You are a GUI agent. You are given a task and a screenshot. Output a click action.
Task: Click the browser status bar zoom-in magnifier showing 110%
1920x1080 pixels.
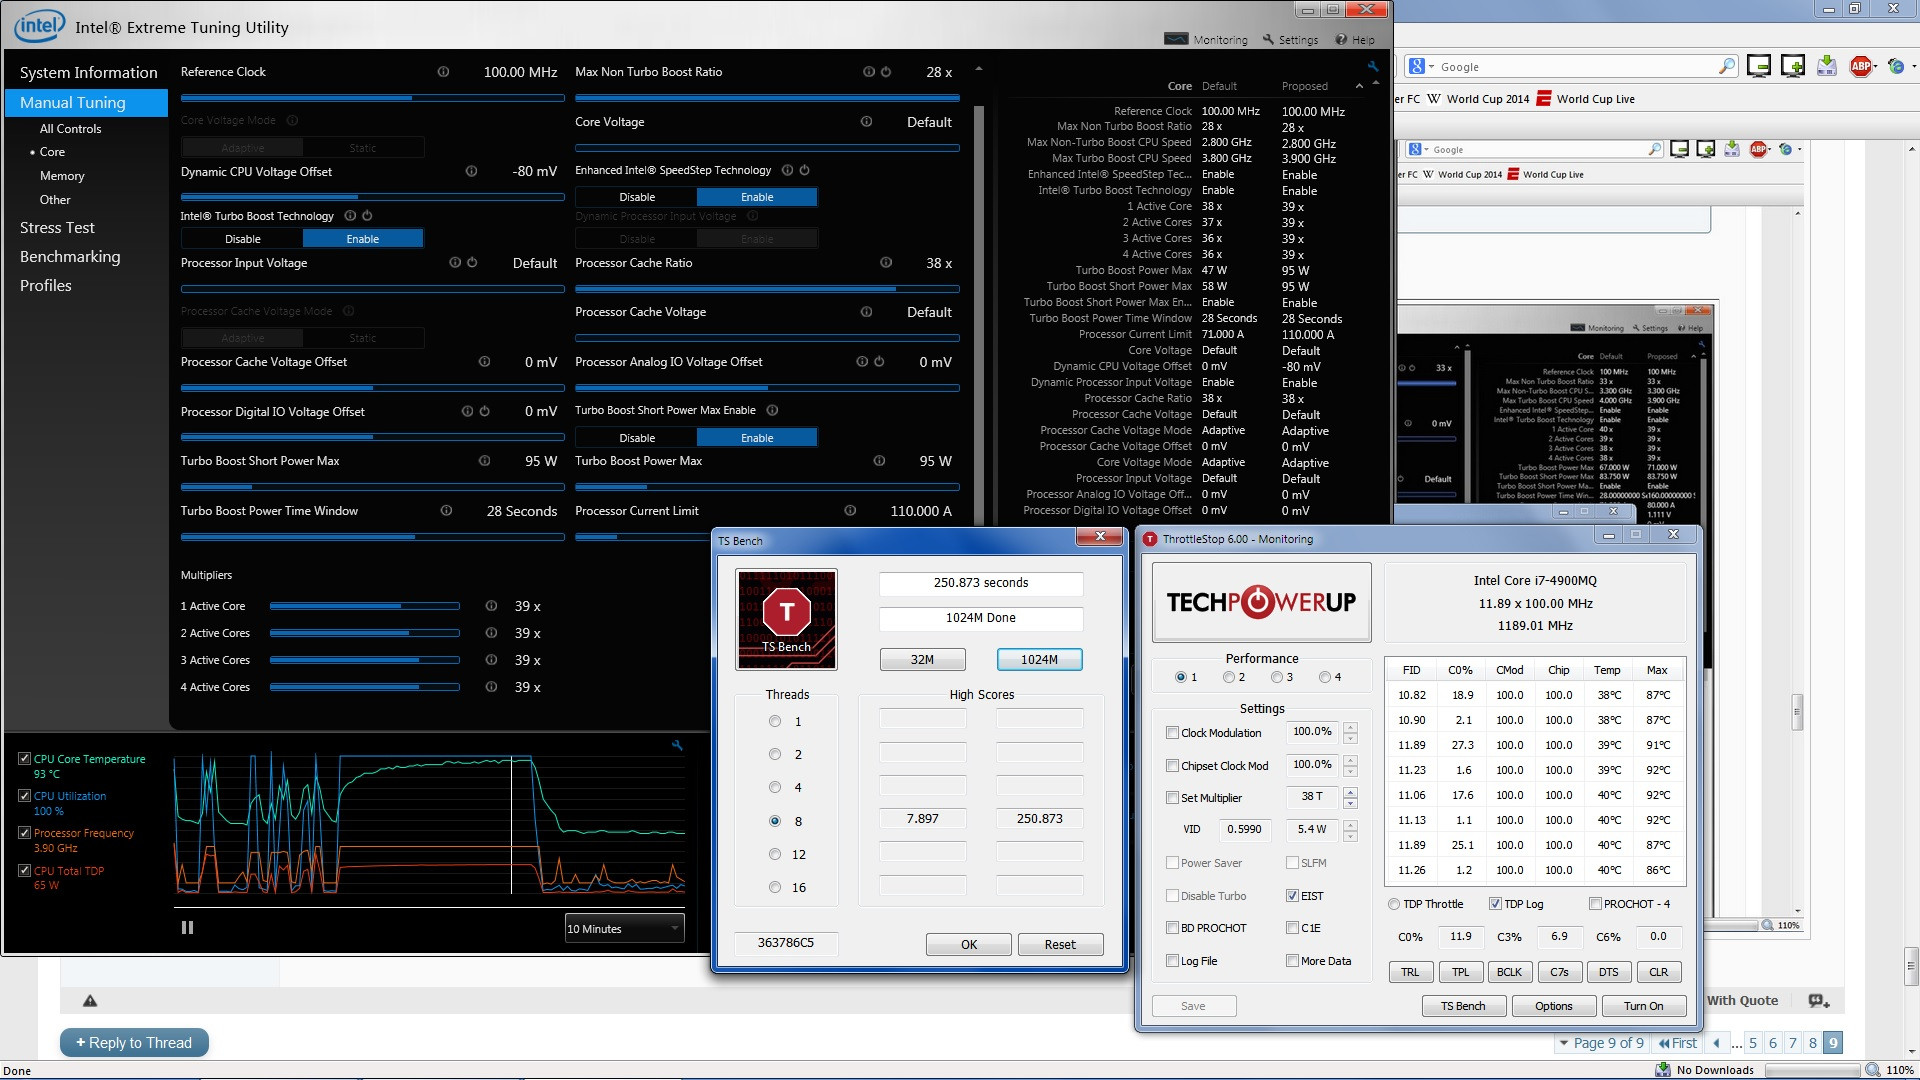[x=1873, y=1070]
